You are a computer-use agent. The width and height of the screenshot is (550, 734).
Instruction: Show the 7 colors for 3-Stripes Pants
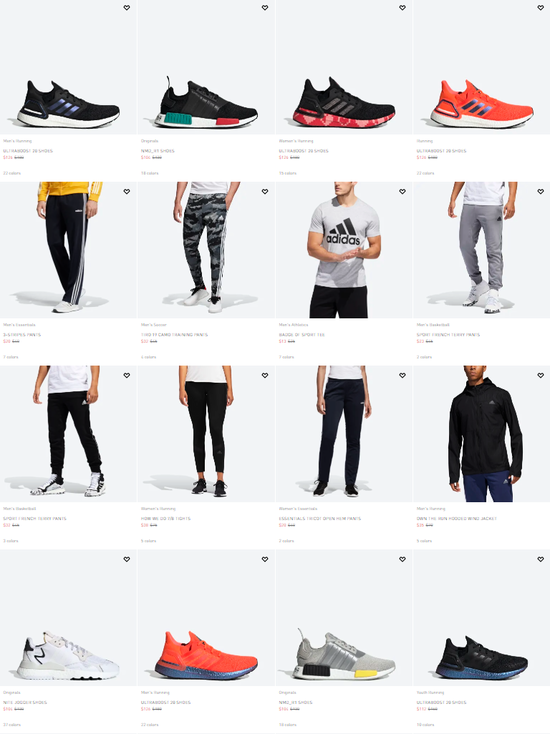tap(11, 357)
